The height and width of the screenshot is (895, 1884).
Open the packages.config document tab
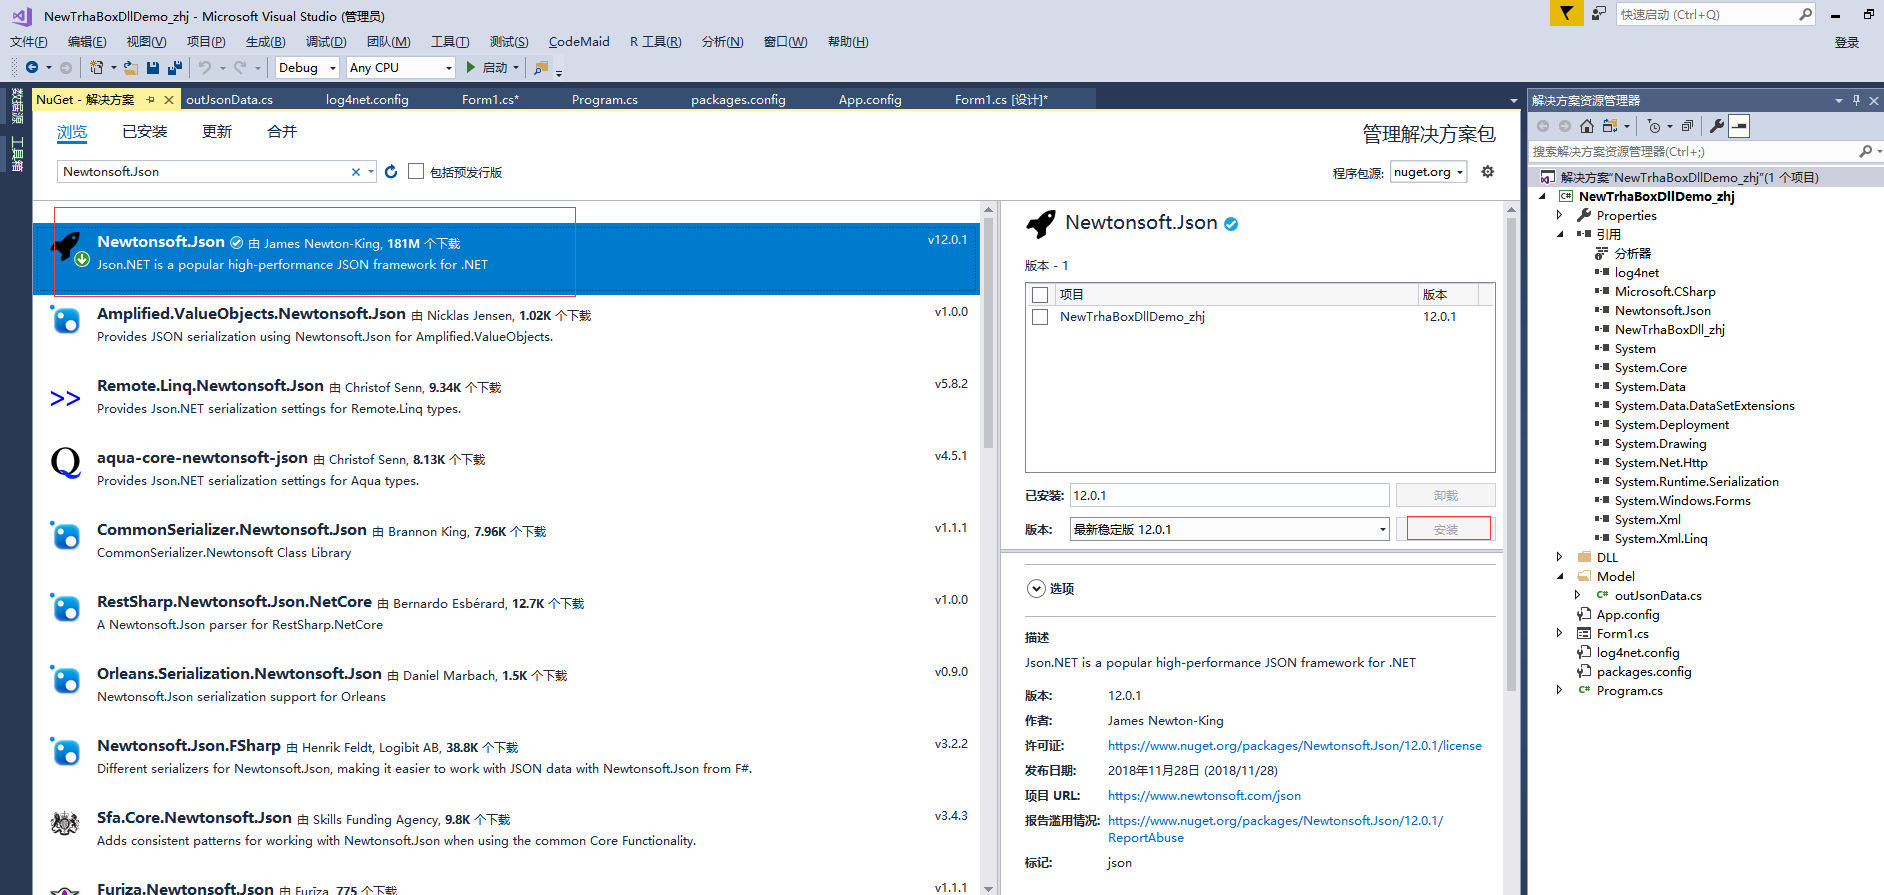point(738,100)
